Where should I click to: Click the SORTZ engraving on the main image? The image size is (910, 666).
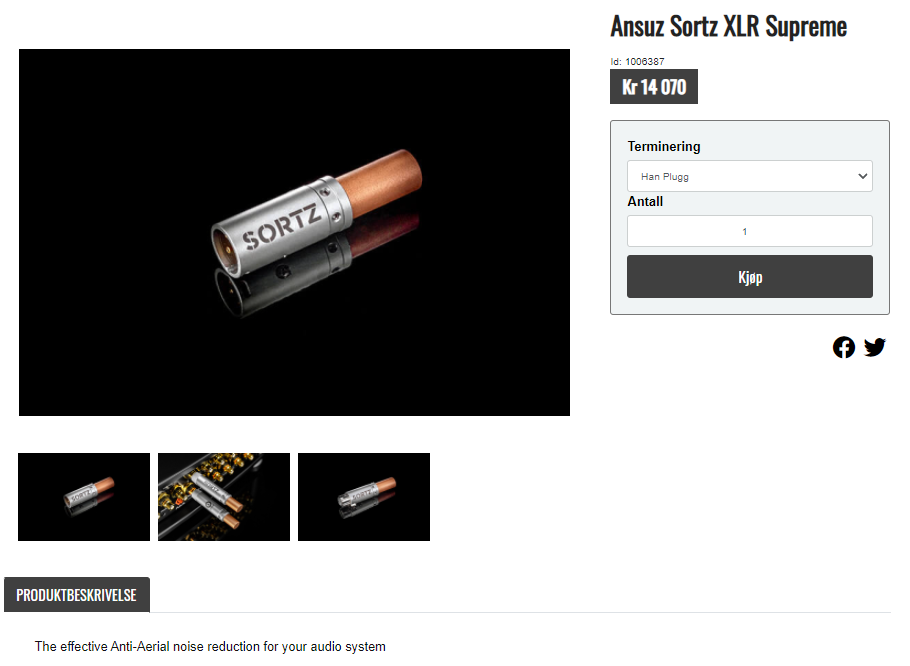[x=281, y=227]
